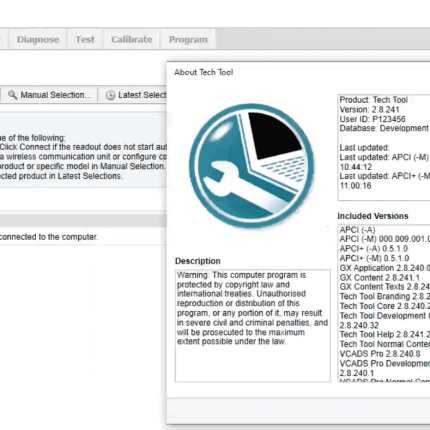Select the 'Tech Tool Core 2.8.240' entry

(385, 306)
